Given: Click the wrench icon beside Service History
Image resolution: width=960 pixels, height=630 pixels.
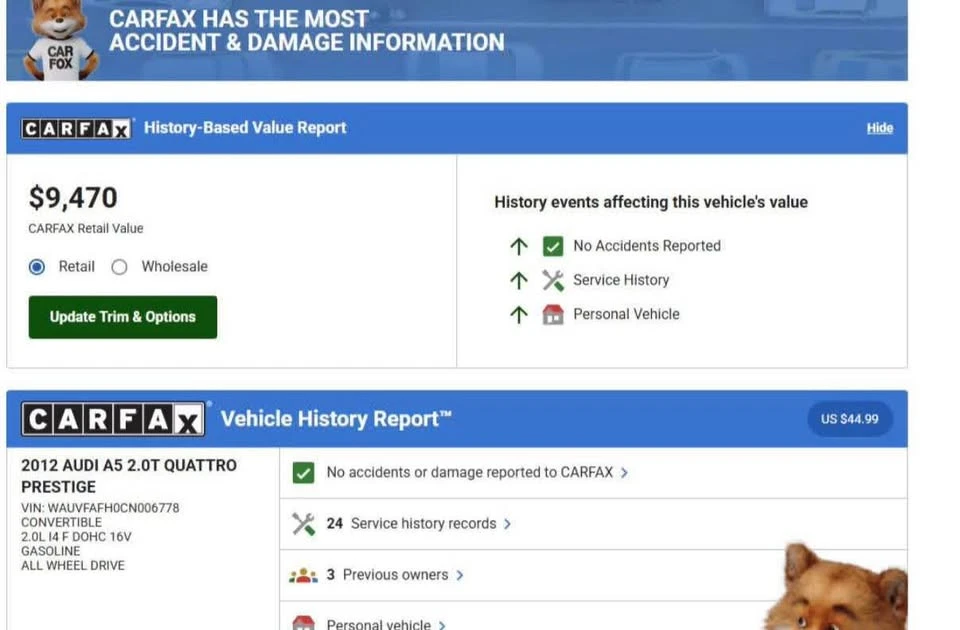Looking at the screenshot, I should [553, 280].
